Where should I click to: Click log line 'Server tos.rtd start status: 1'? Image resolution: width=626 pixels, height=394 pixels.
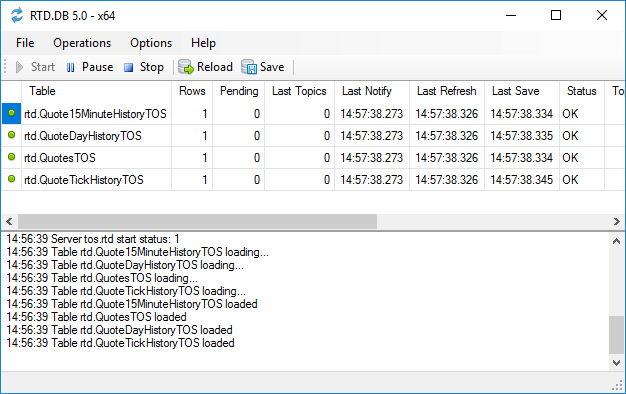[93, 239]
